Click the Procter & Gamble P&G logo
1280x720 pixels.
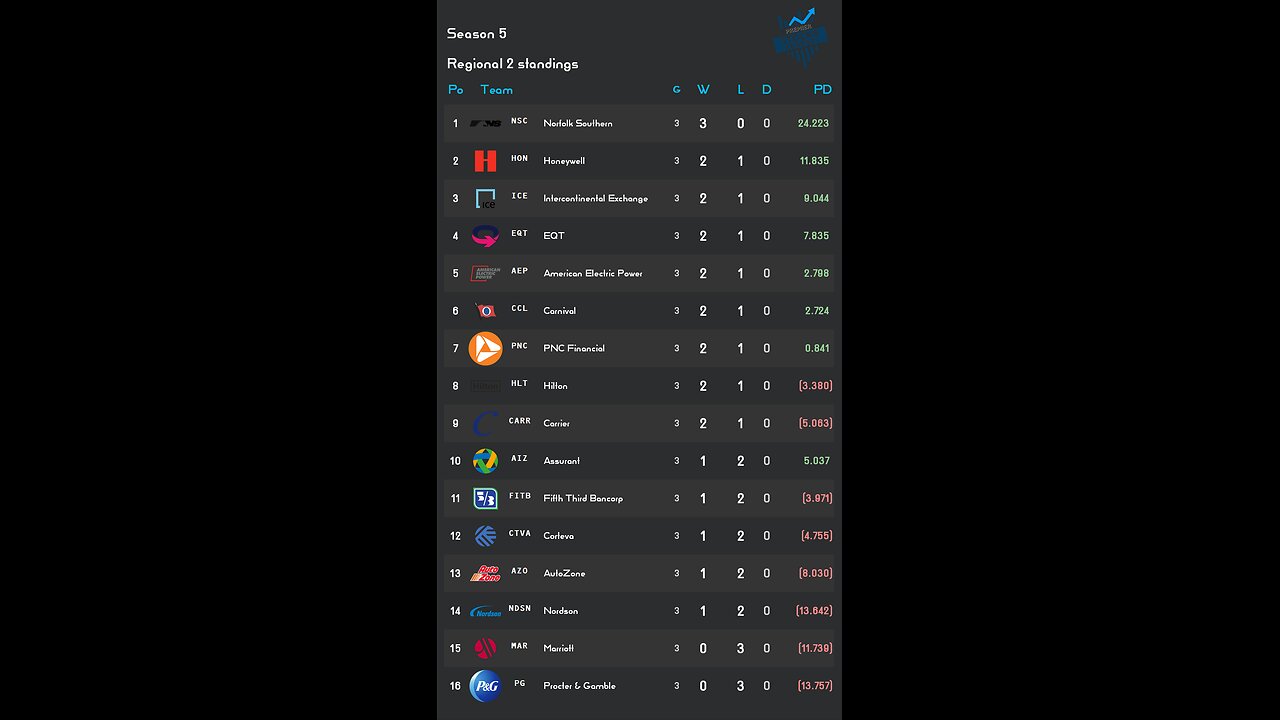coord(485,686)
